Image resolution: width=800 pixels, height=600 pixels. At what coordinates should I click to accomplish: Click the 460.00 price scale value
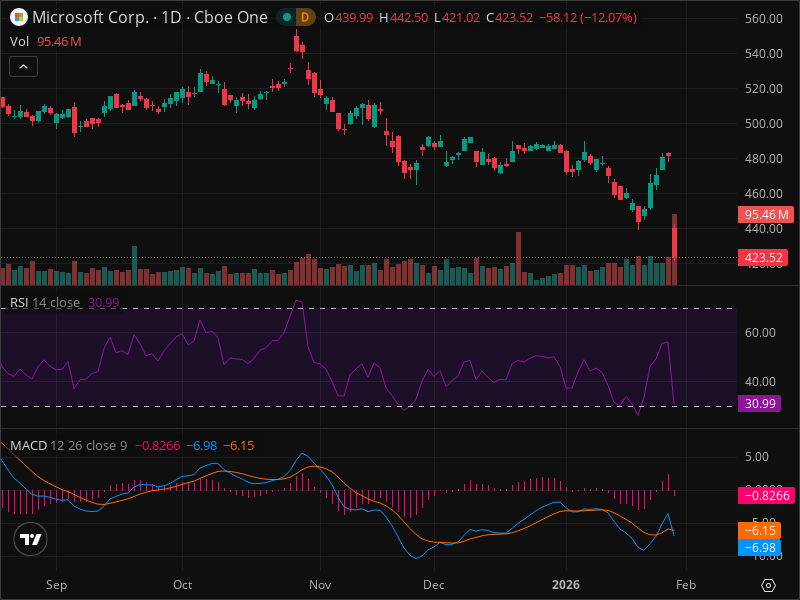tap(764, 193)
